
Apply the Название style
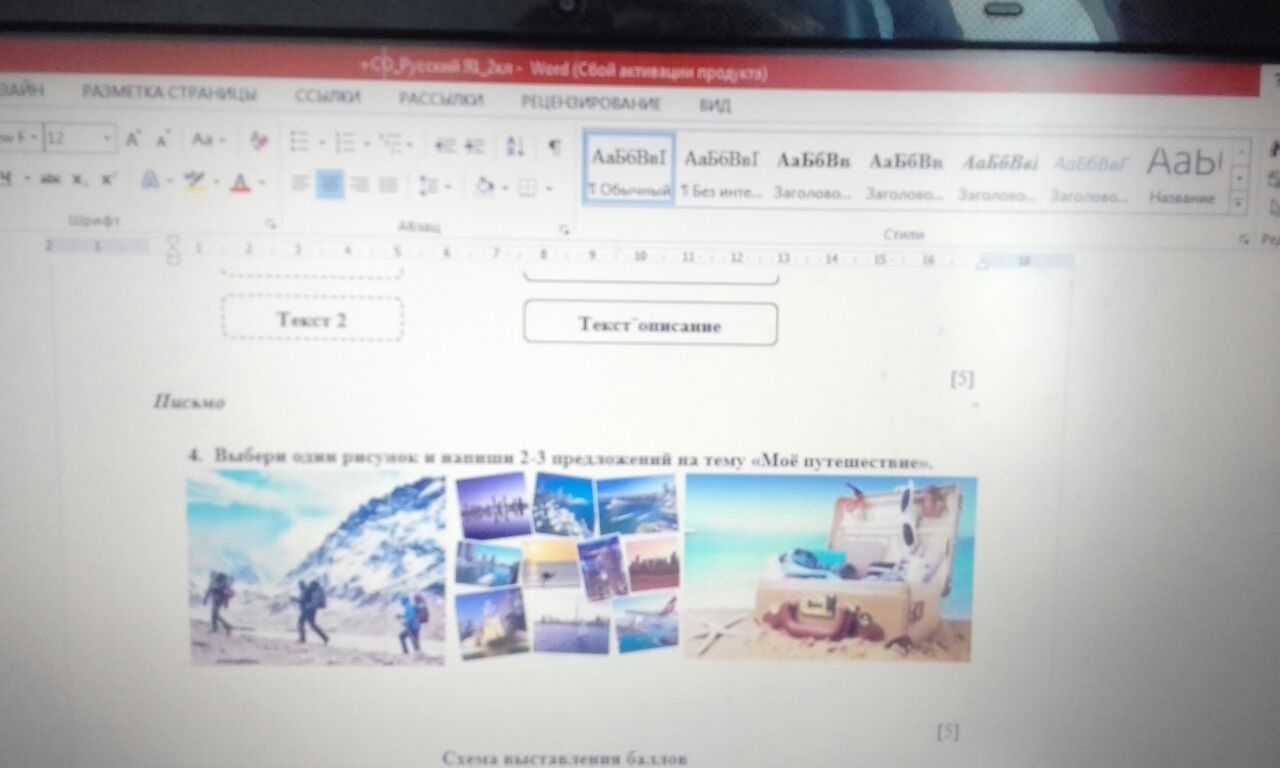point(1183,173)
